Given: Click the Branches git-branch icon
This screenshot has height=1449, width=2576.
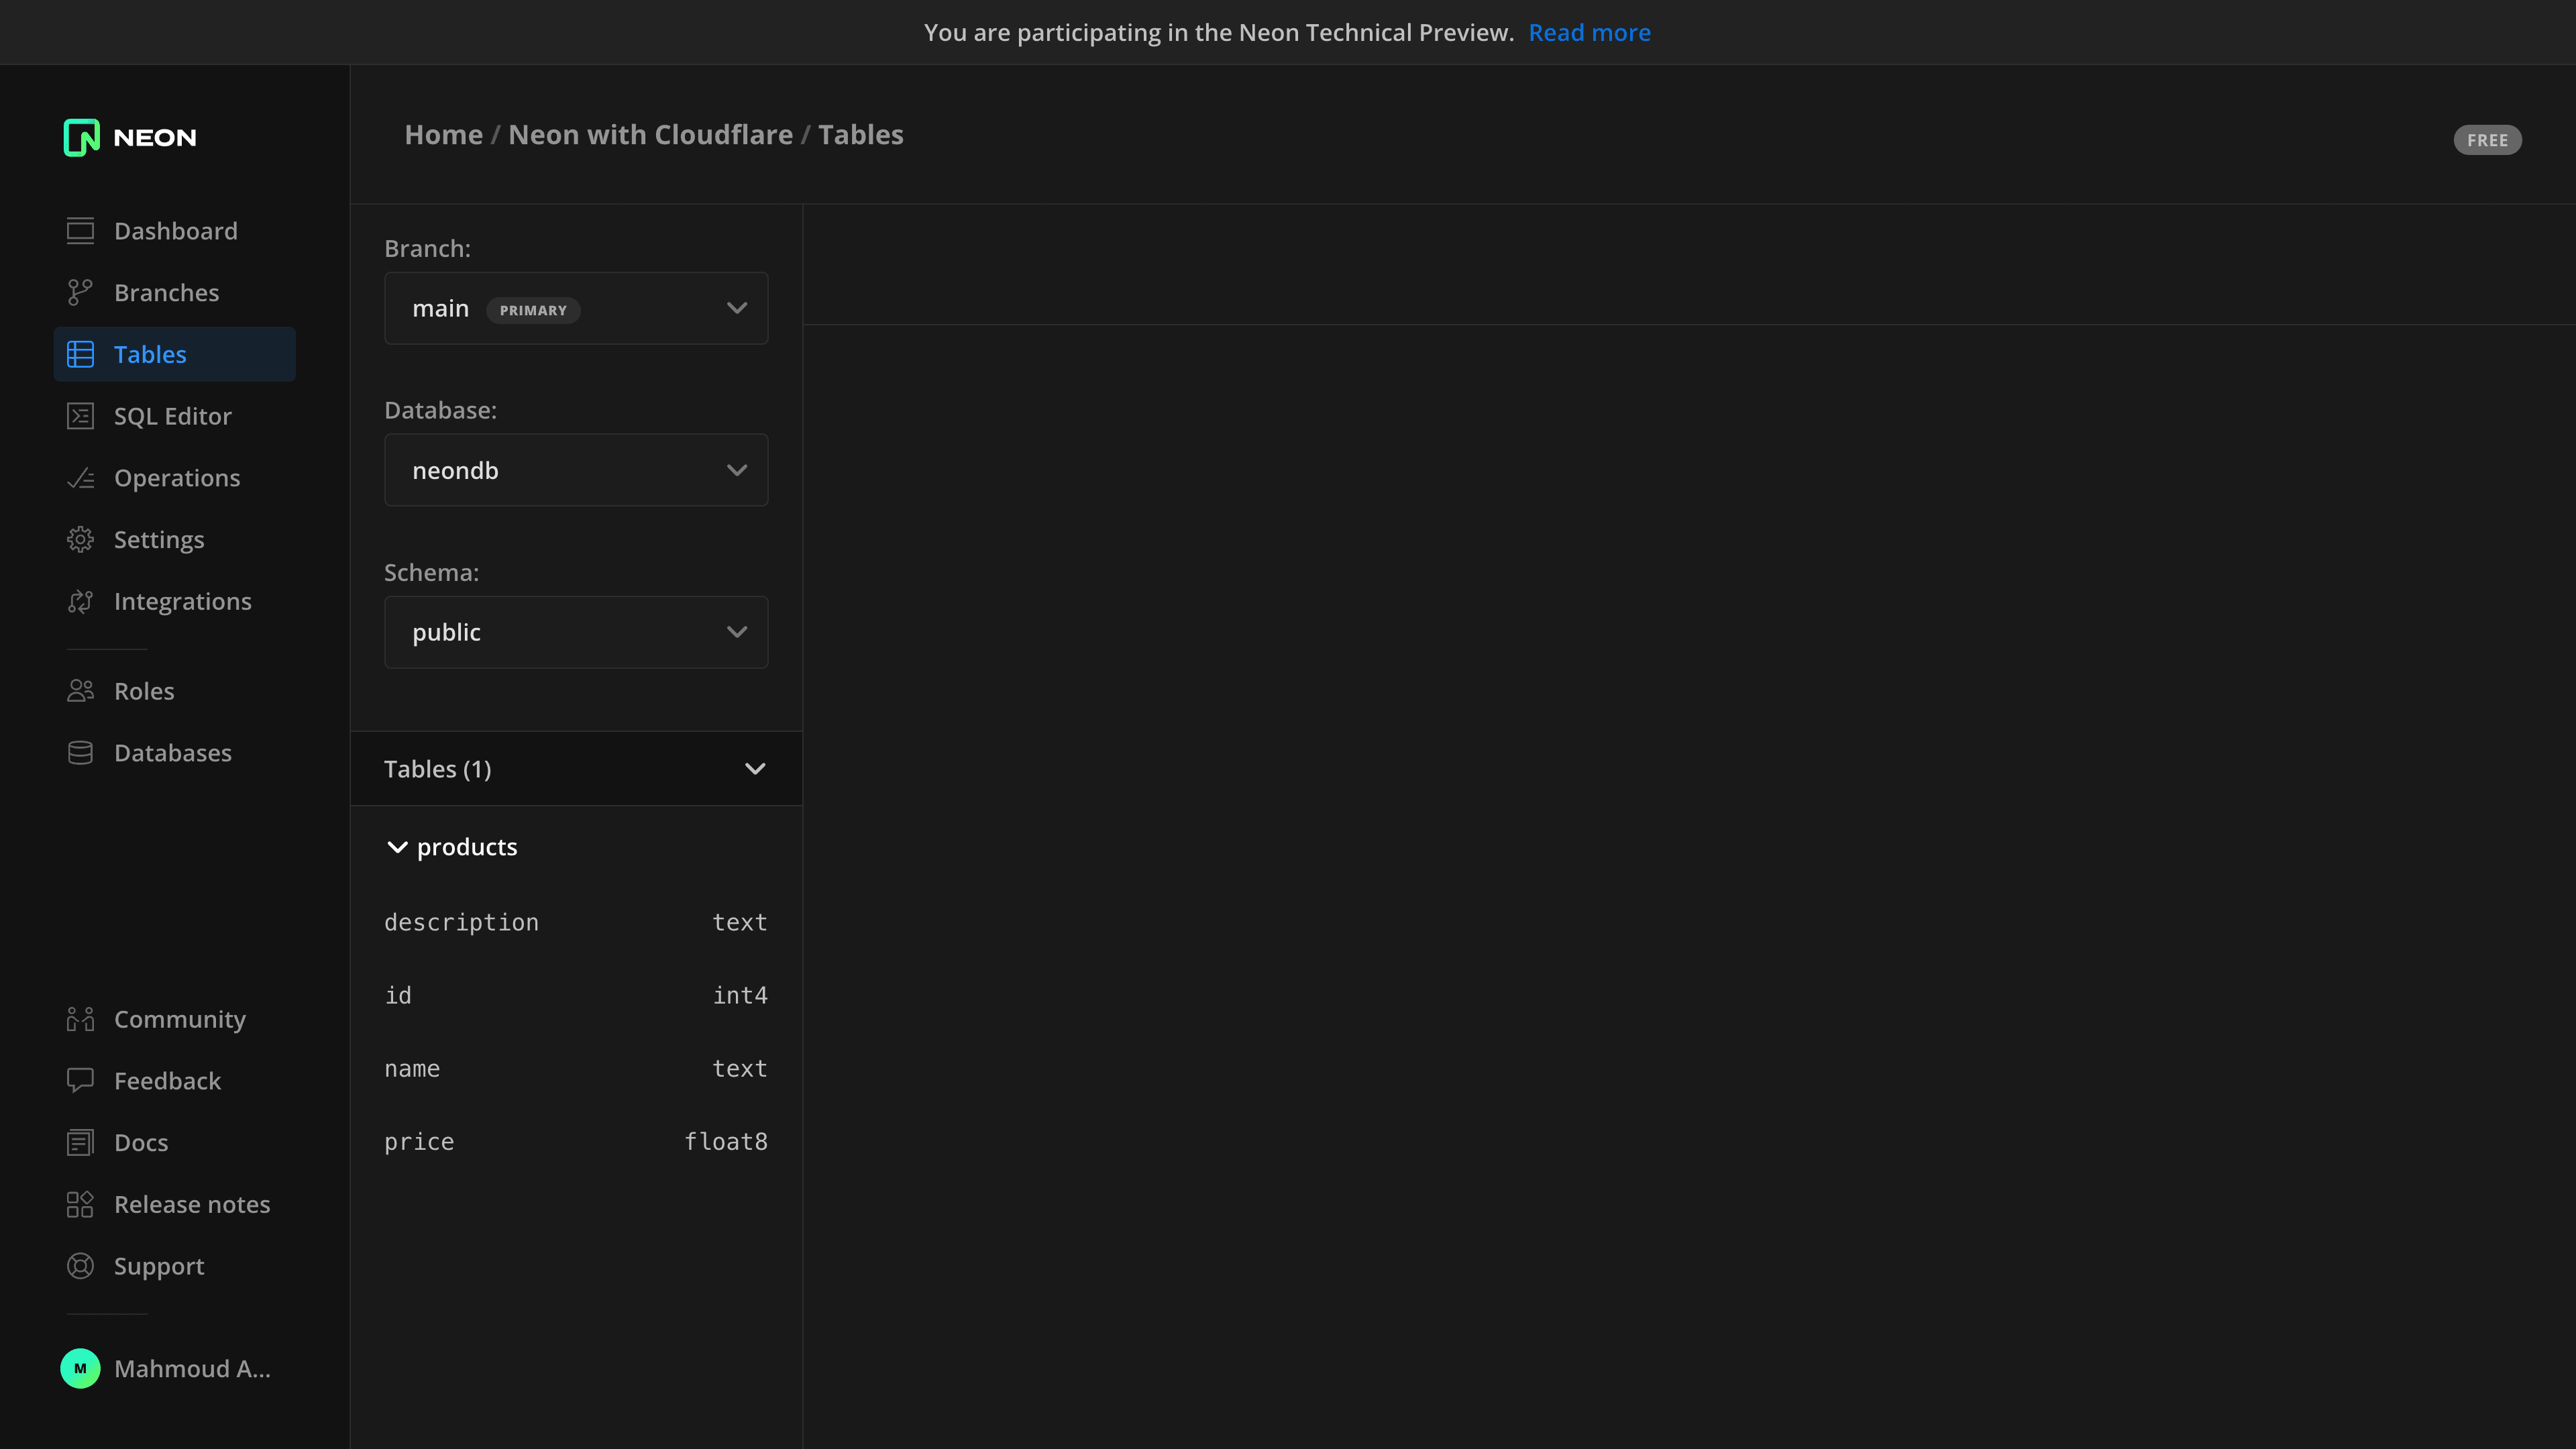Looking at the screenshot, I should [x=80, y=293].
